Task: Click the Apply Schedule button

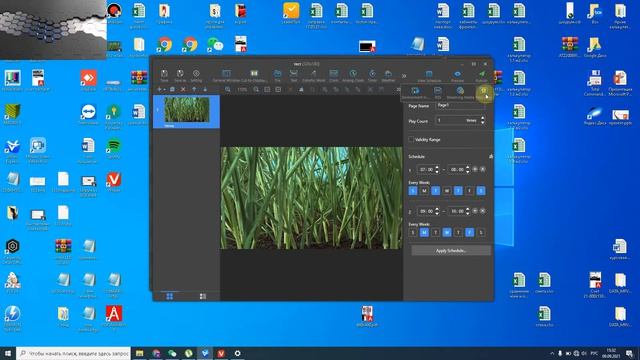Action: click(451, 251)
